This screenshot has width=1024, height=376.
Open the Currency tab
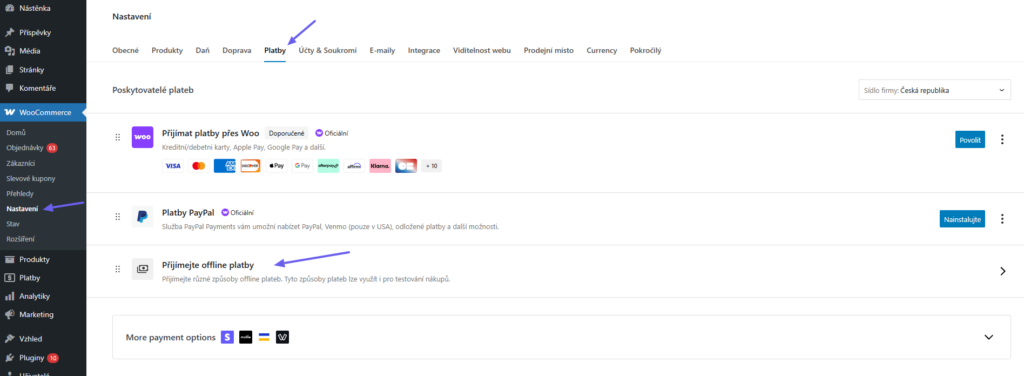[601, 50]
